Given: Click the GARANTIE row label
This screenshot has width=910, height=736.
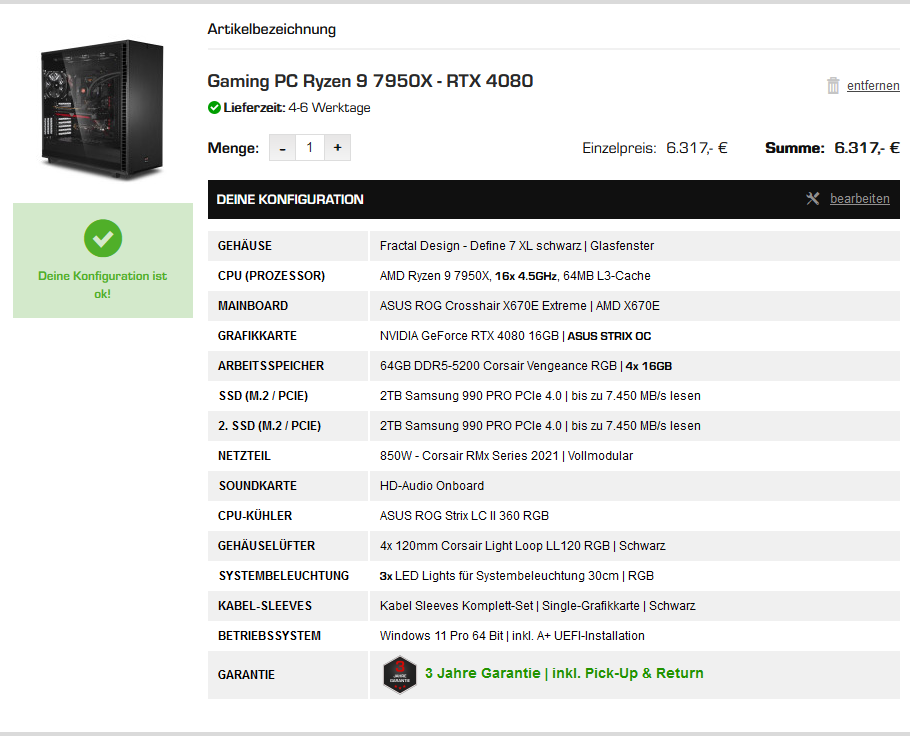Looking at the screenshot, I should pyautogui.click(x=246, y=675).
